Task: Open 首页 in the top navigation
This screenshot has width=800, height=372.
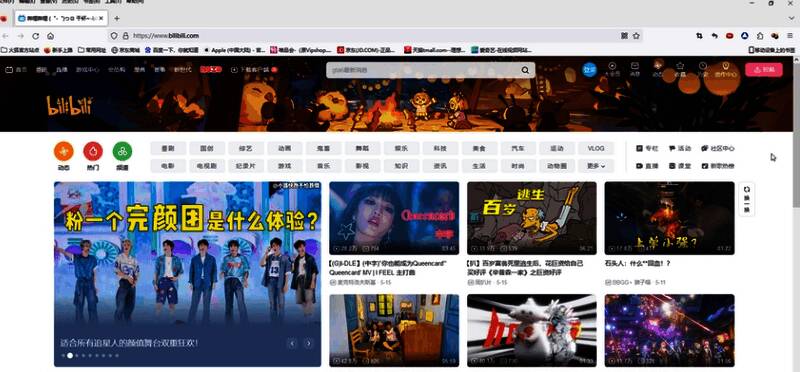Action: [16, 70]
